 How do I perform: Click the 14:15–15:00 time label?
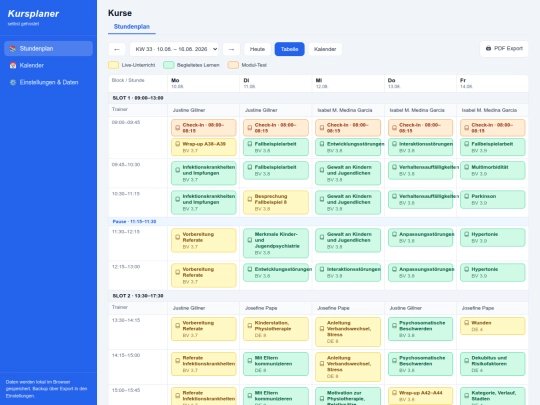(126, 355)
